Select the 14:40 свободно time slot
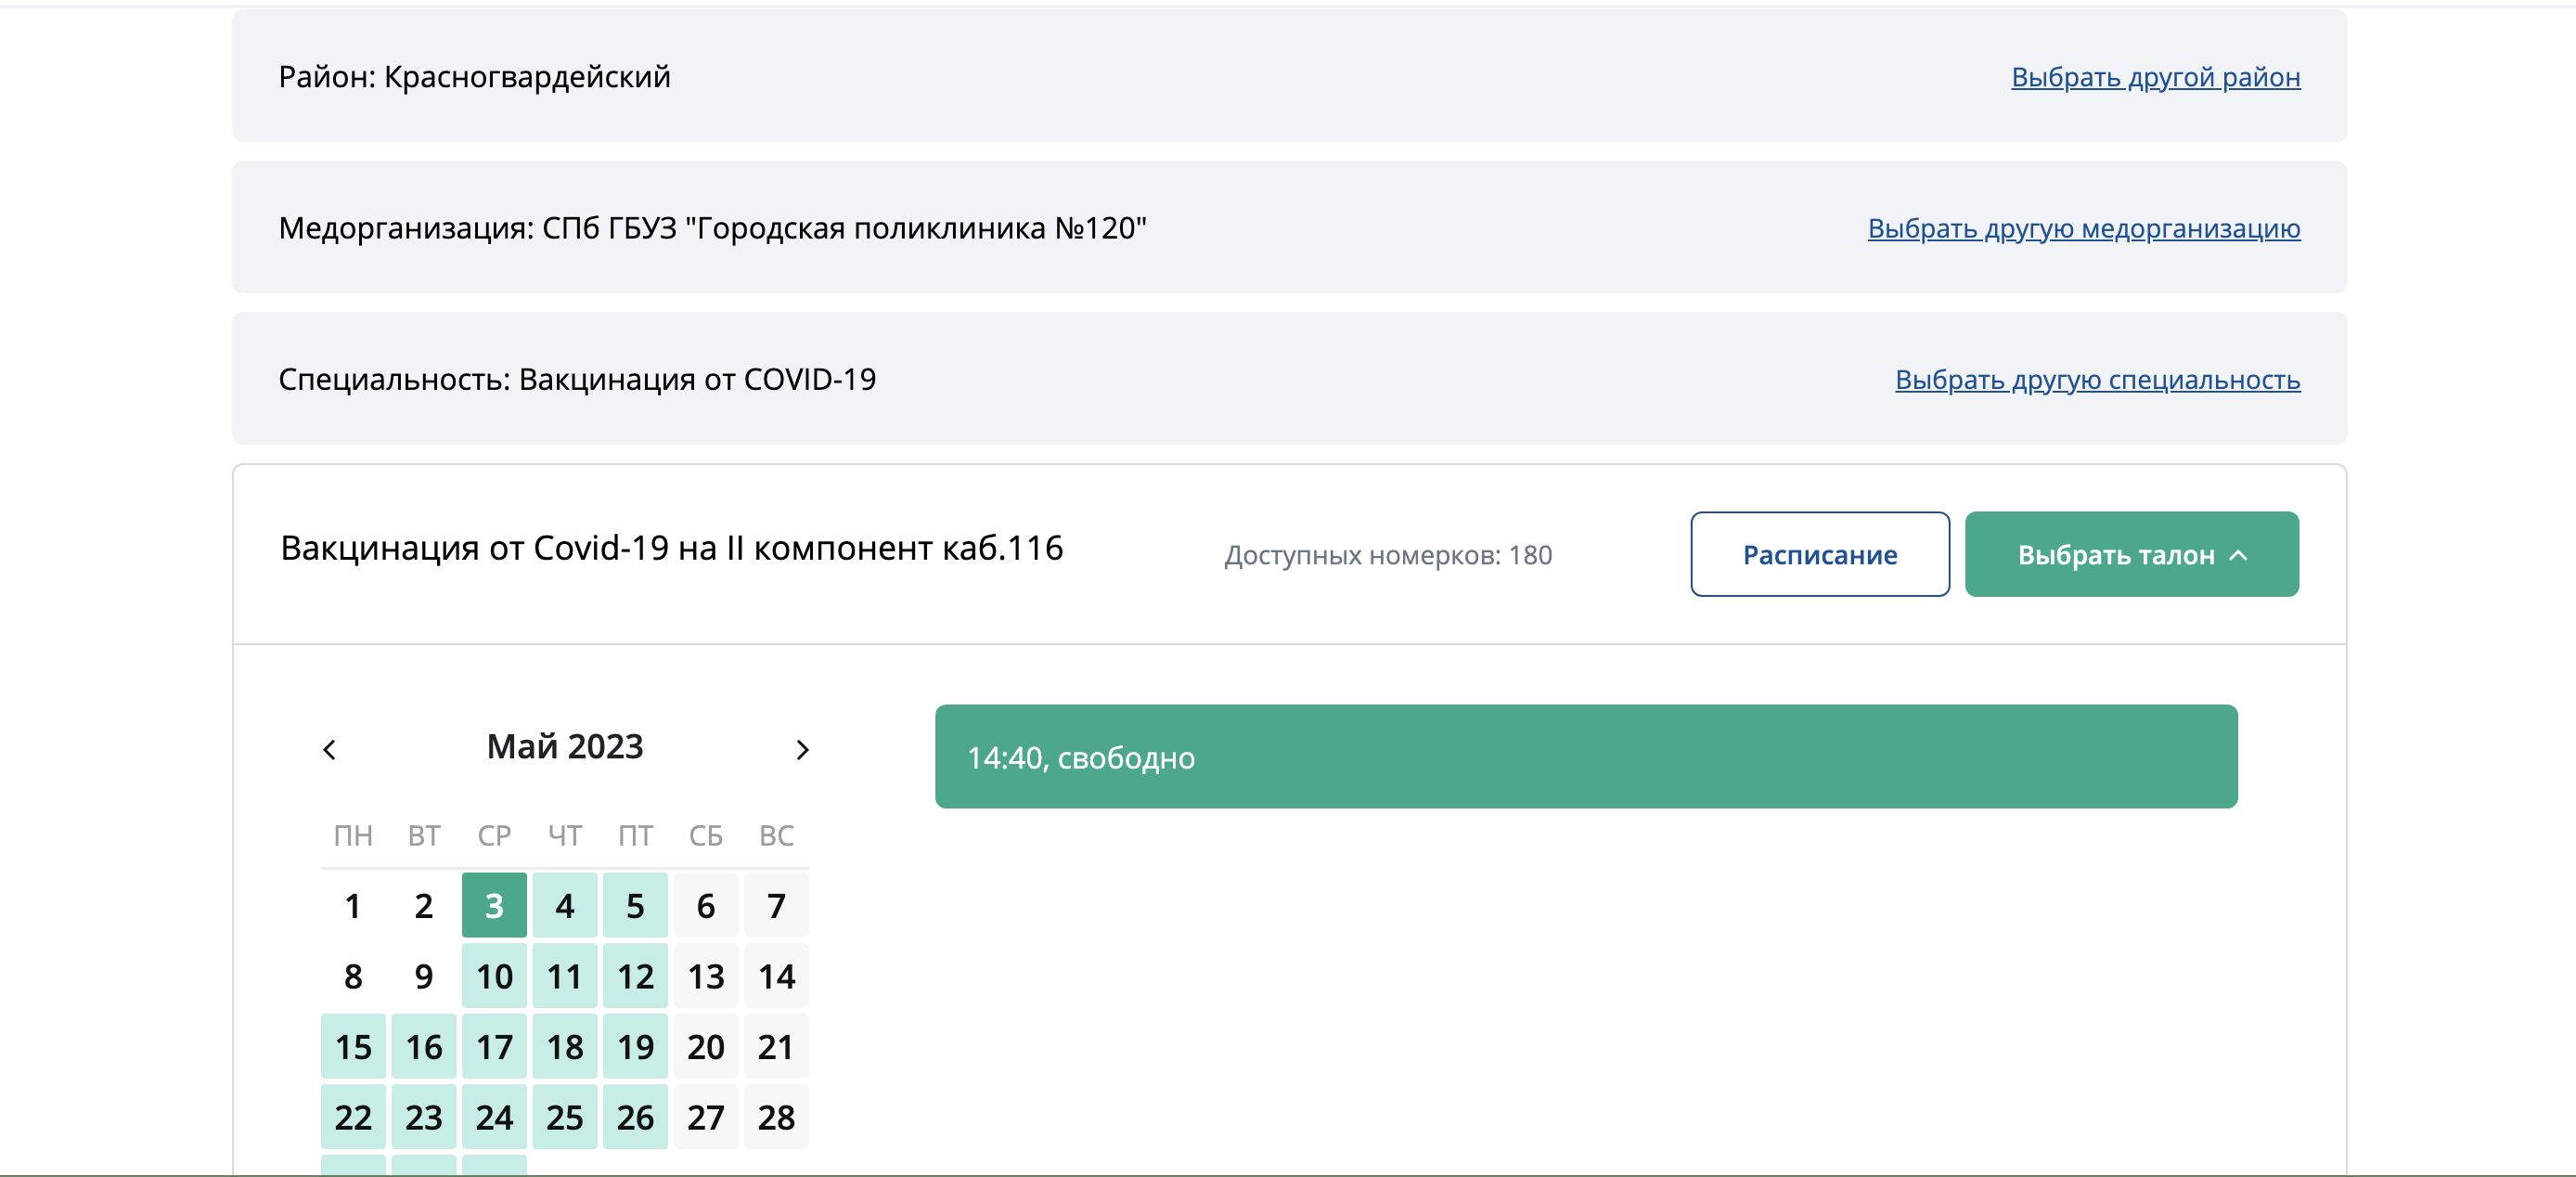2576x1177 pixels. 1585,756
